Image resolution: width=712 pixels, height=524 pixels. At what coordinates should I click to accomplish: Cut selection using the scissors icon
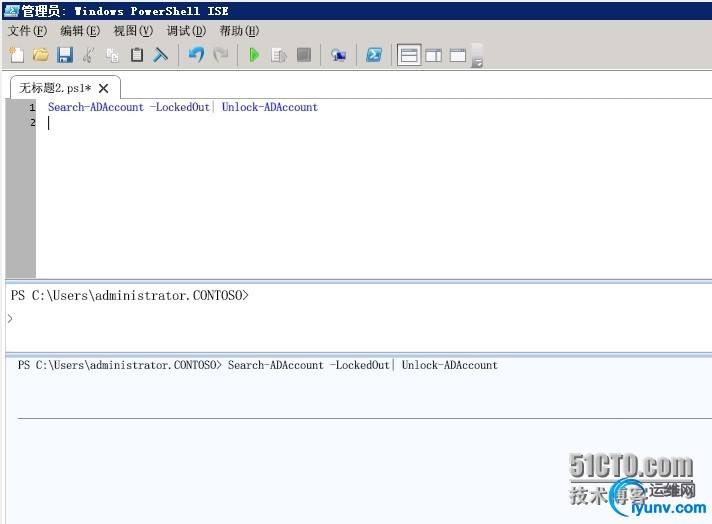(89, 55)
